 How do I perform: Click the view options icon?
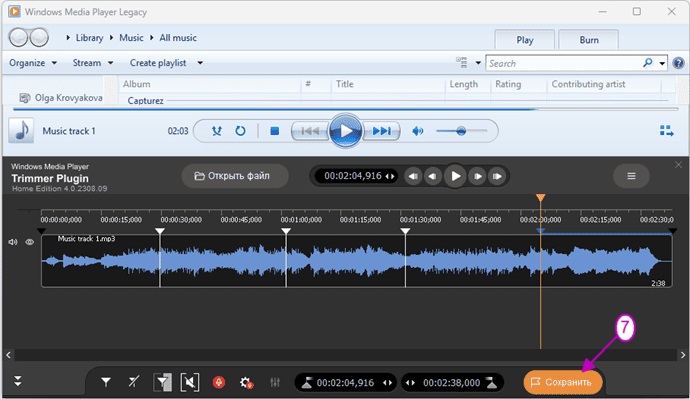[461, 62]
